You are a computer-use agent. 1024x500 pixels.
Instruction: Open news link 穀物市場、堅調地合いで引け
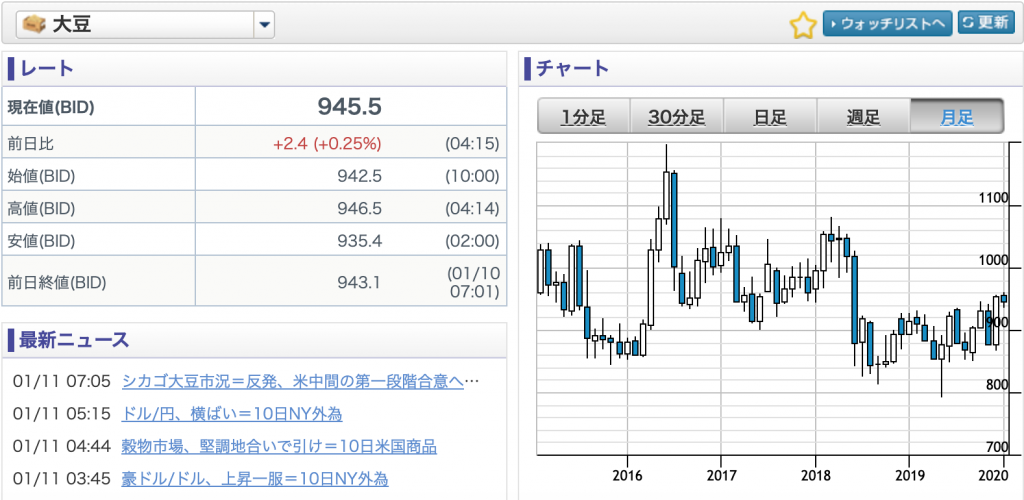pyautogui.click(x=279, y=446)
